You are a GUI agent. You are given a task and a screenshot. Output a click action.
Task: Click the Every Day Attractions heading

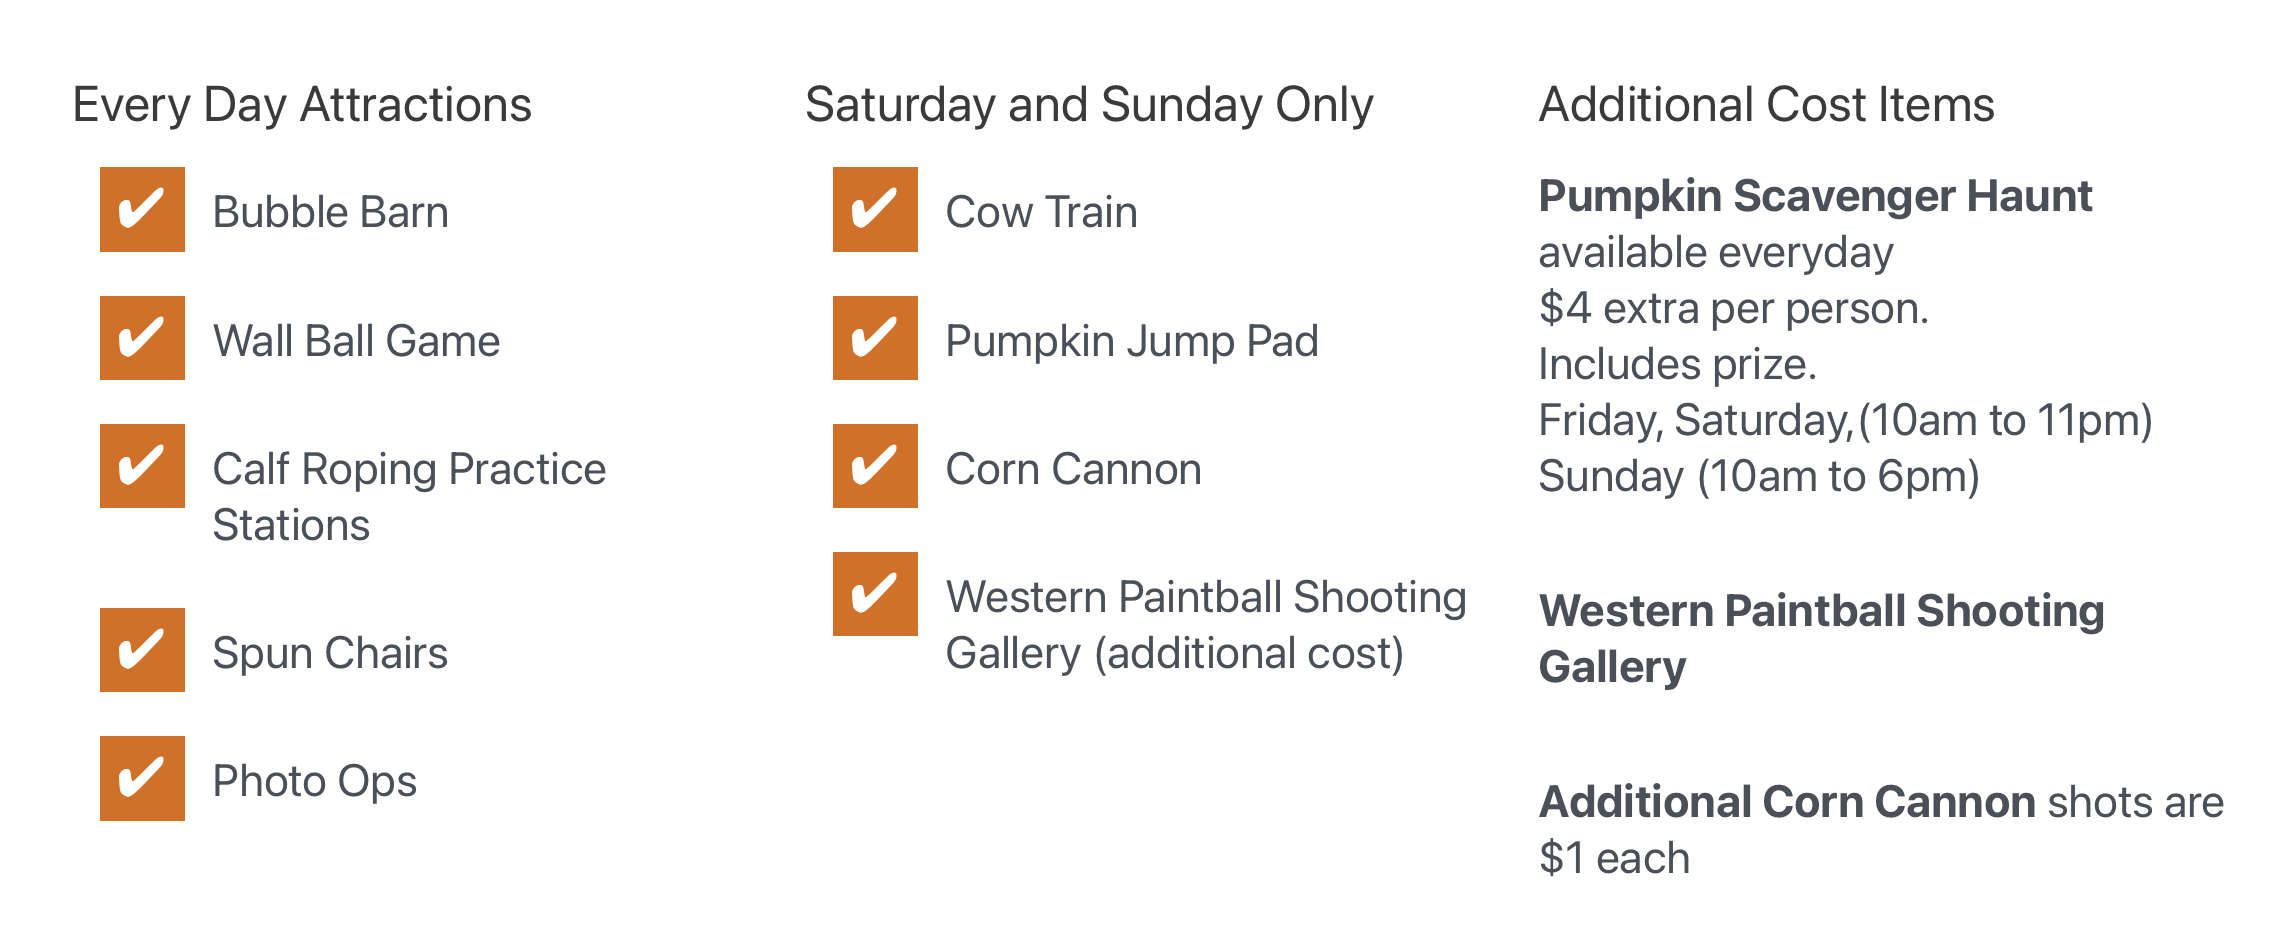302,105
